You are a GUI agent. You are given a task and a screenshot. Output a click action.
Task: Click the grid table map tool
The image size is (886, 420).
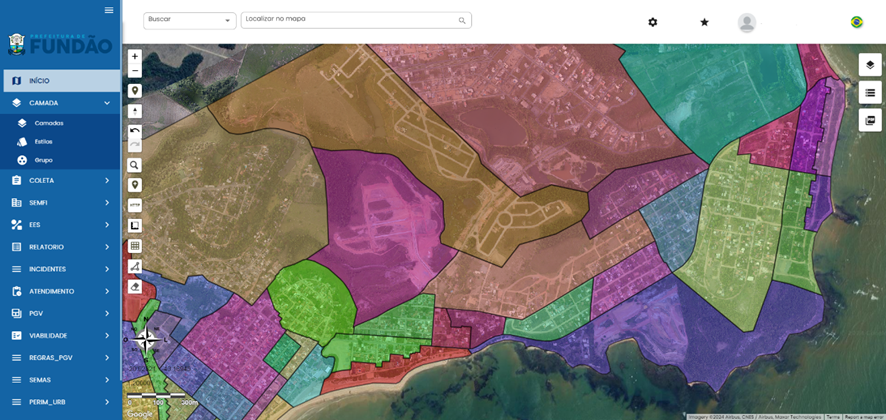[135, 246]
